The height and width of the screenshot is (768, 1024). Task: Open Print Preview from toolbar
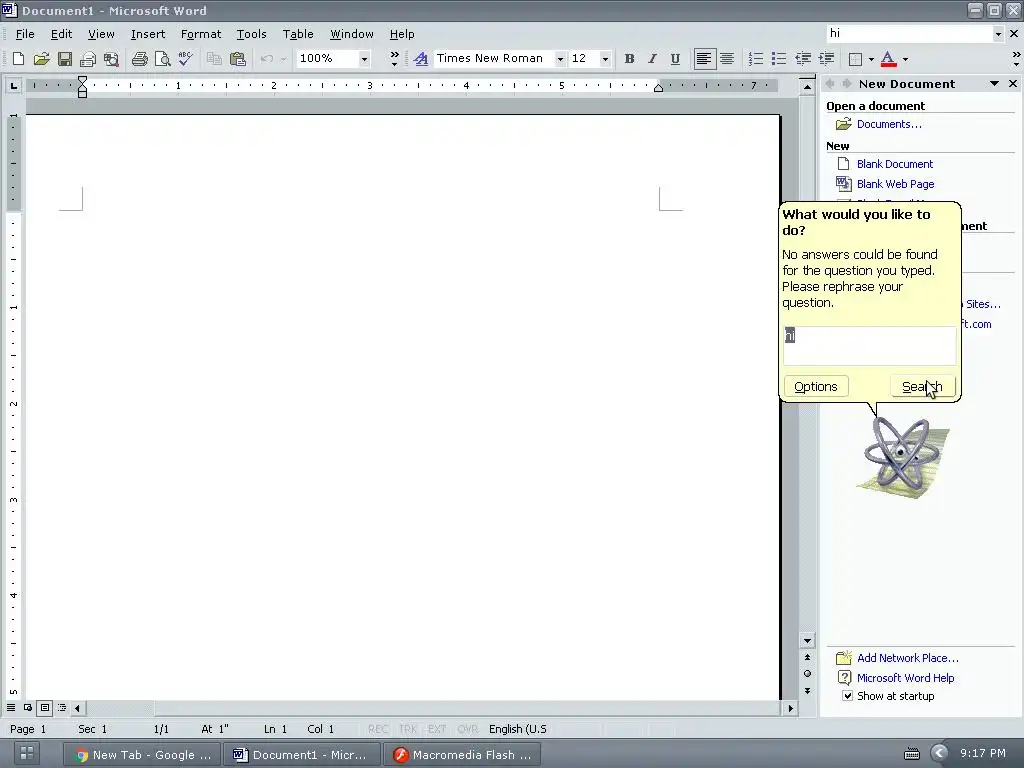click(x=162, y=59)
